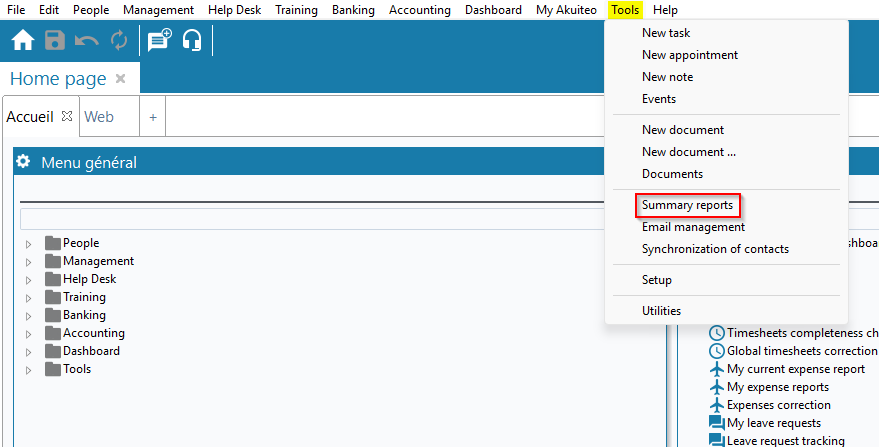Select Summary reports from the Tools menu
The width and height of the screenshot is (879, 447).
(687, 205)
